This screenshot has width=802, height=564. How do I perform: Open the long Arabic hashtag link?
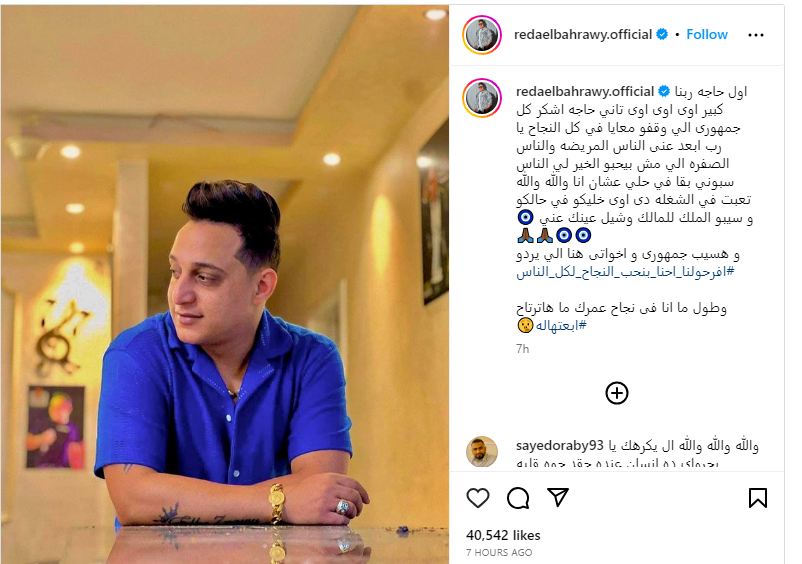click(x=625, y=272)
